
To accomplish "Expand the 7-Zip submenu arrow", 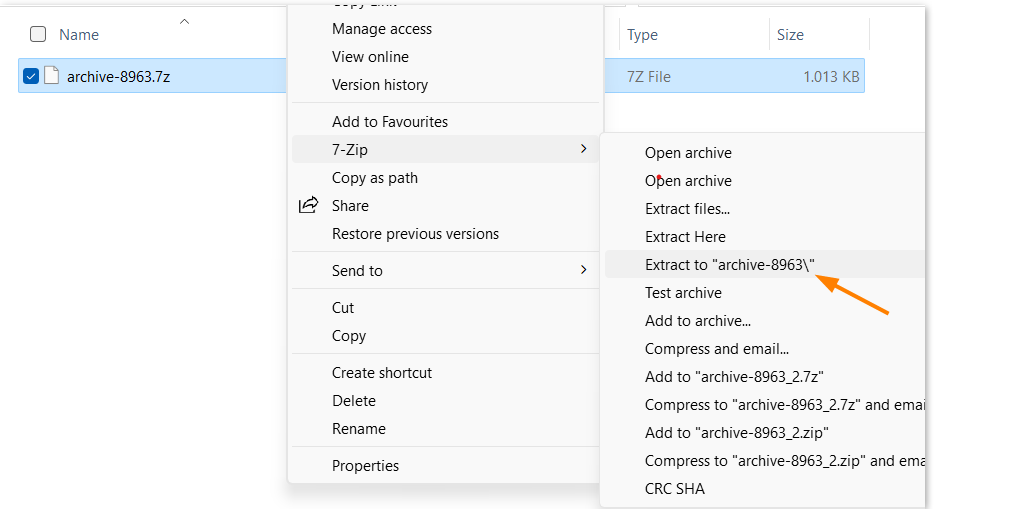I will click(x=583, y=149).
